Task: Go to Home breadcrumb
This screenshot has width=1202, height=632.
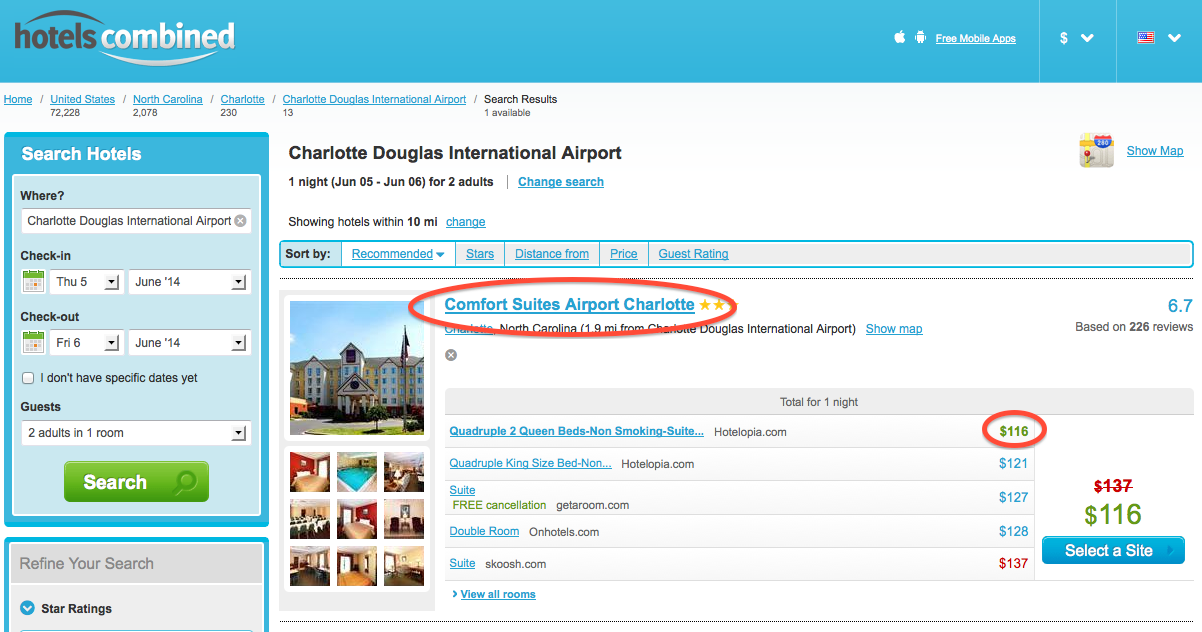Action: (x=18, y=100)
